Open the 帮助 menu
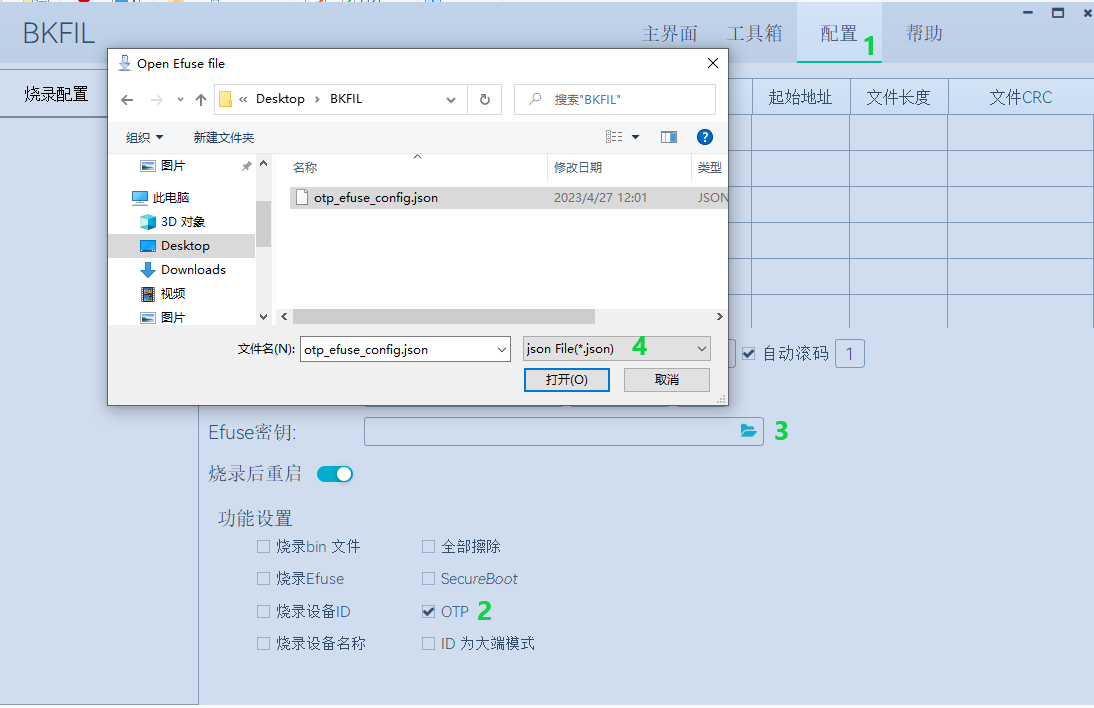This screenshot has height=708, width=1094. [922, 32]
